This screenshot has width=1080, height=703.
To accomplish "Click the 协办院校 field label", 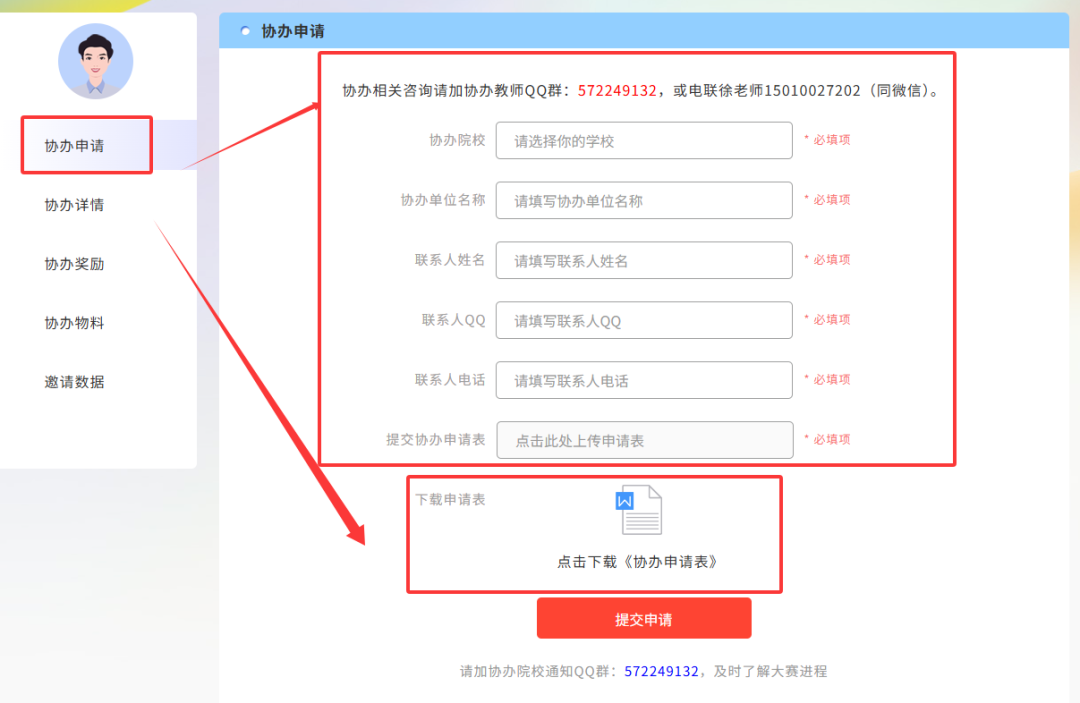I will click(457, 140).
